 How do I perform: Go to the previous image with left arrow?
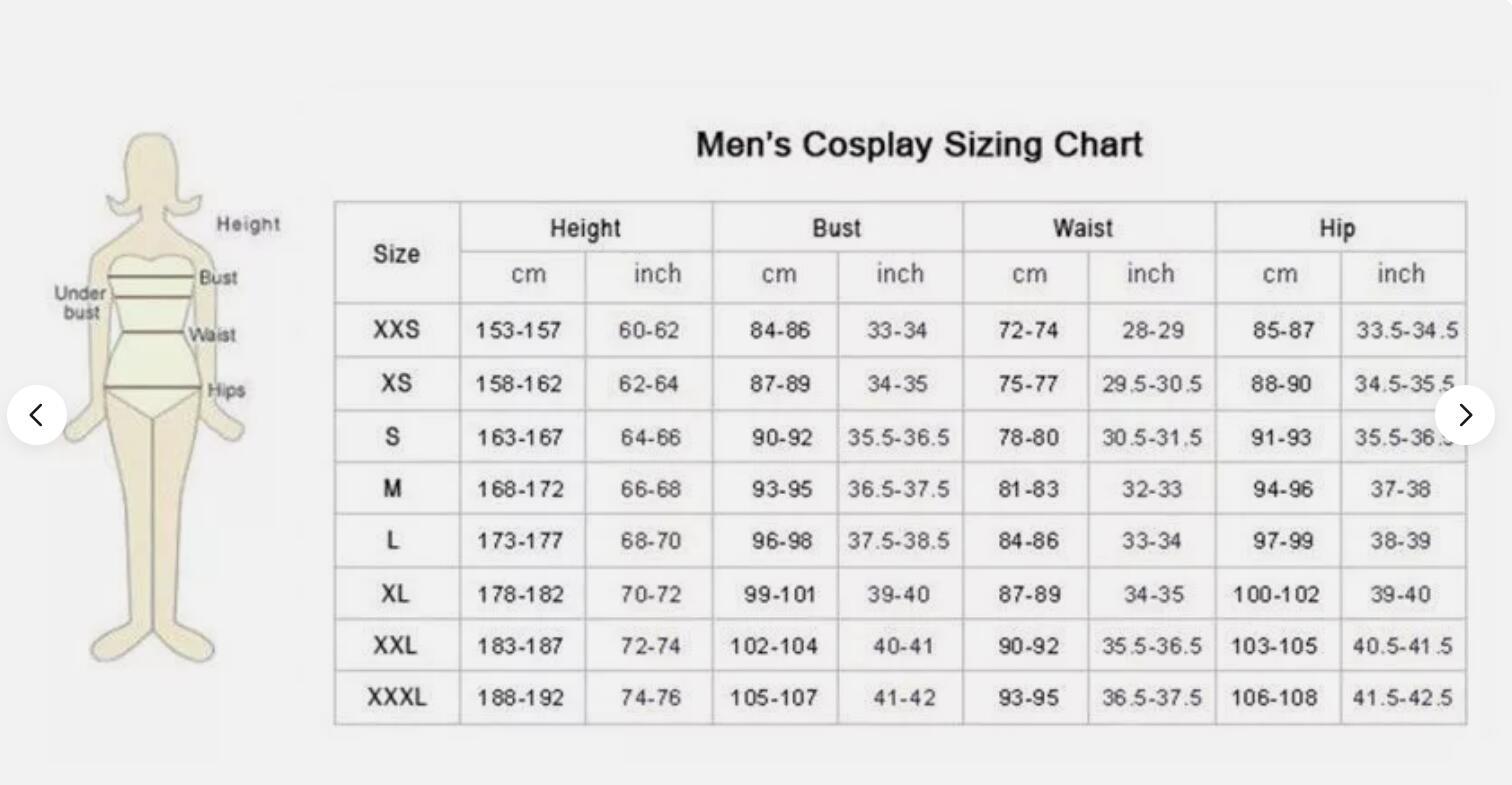37,415
